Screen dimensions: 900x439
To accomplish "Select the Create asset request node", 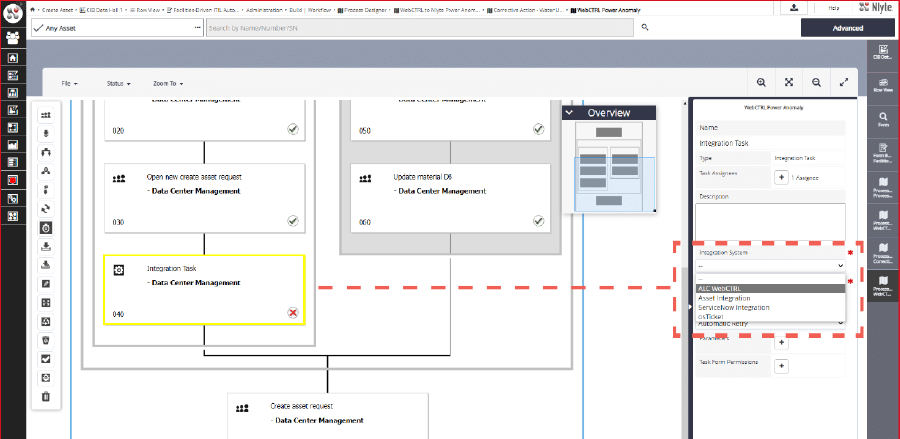I will click(328, 416).
